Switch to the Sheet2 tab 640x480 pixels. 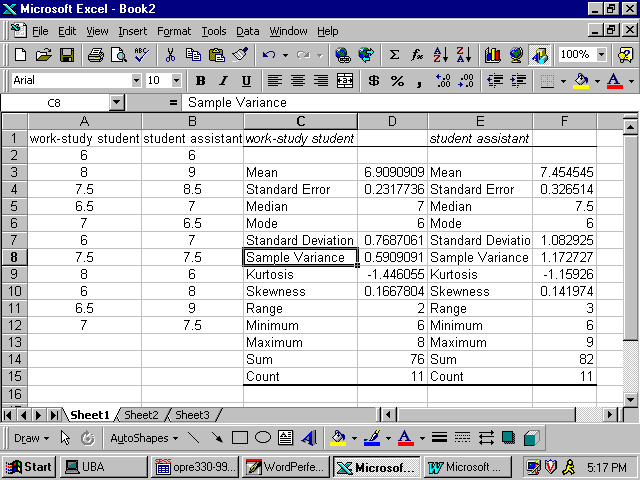point(141,414)
